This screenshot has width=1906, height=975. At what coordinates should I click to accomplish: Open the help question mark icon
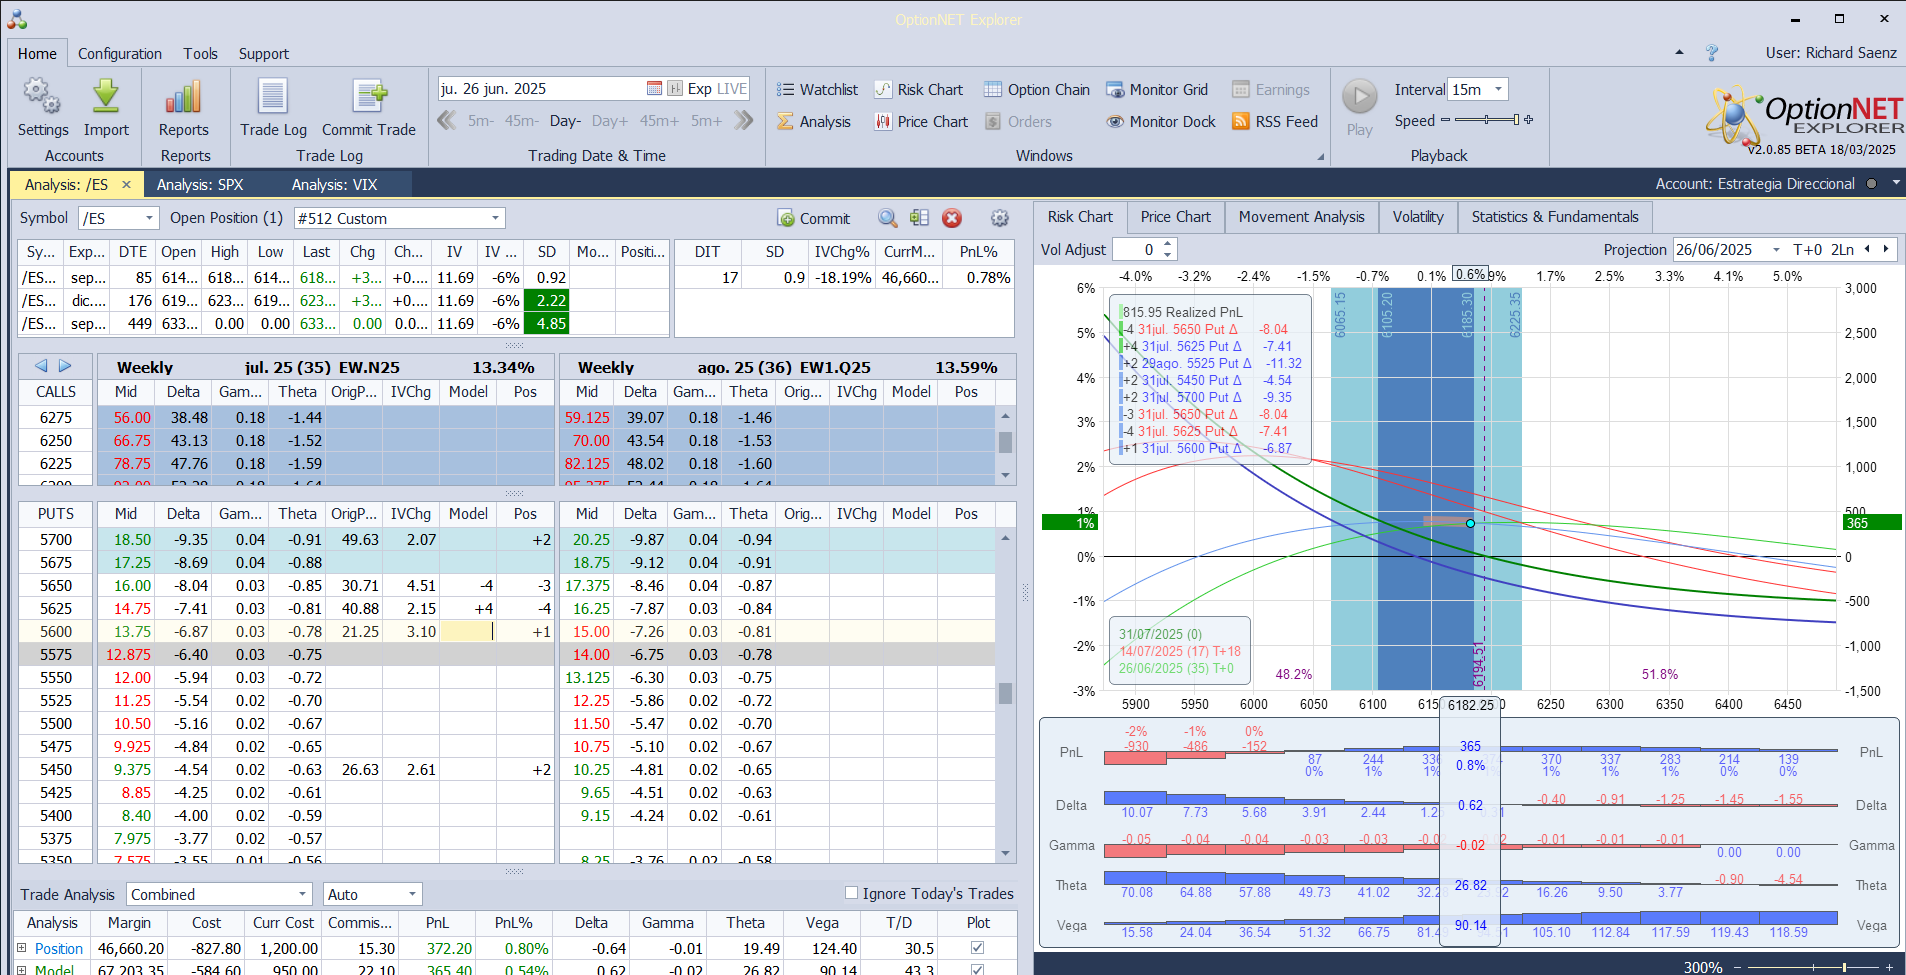point(1712,53)
